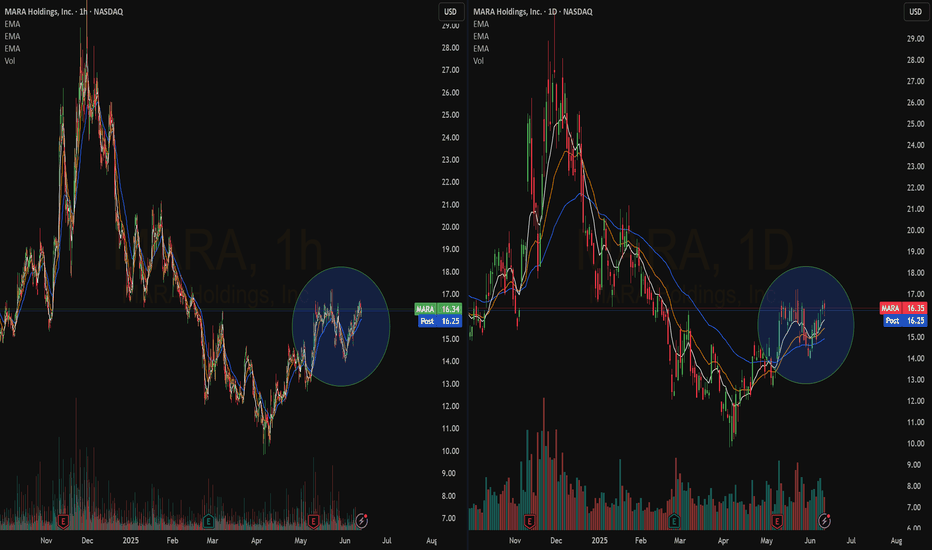Click the 18.00 label on 1D price axis

click(915, 273)
